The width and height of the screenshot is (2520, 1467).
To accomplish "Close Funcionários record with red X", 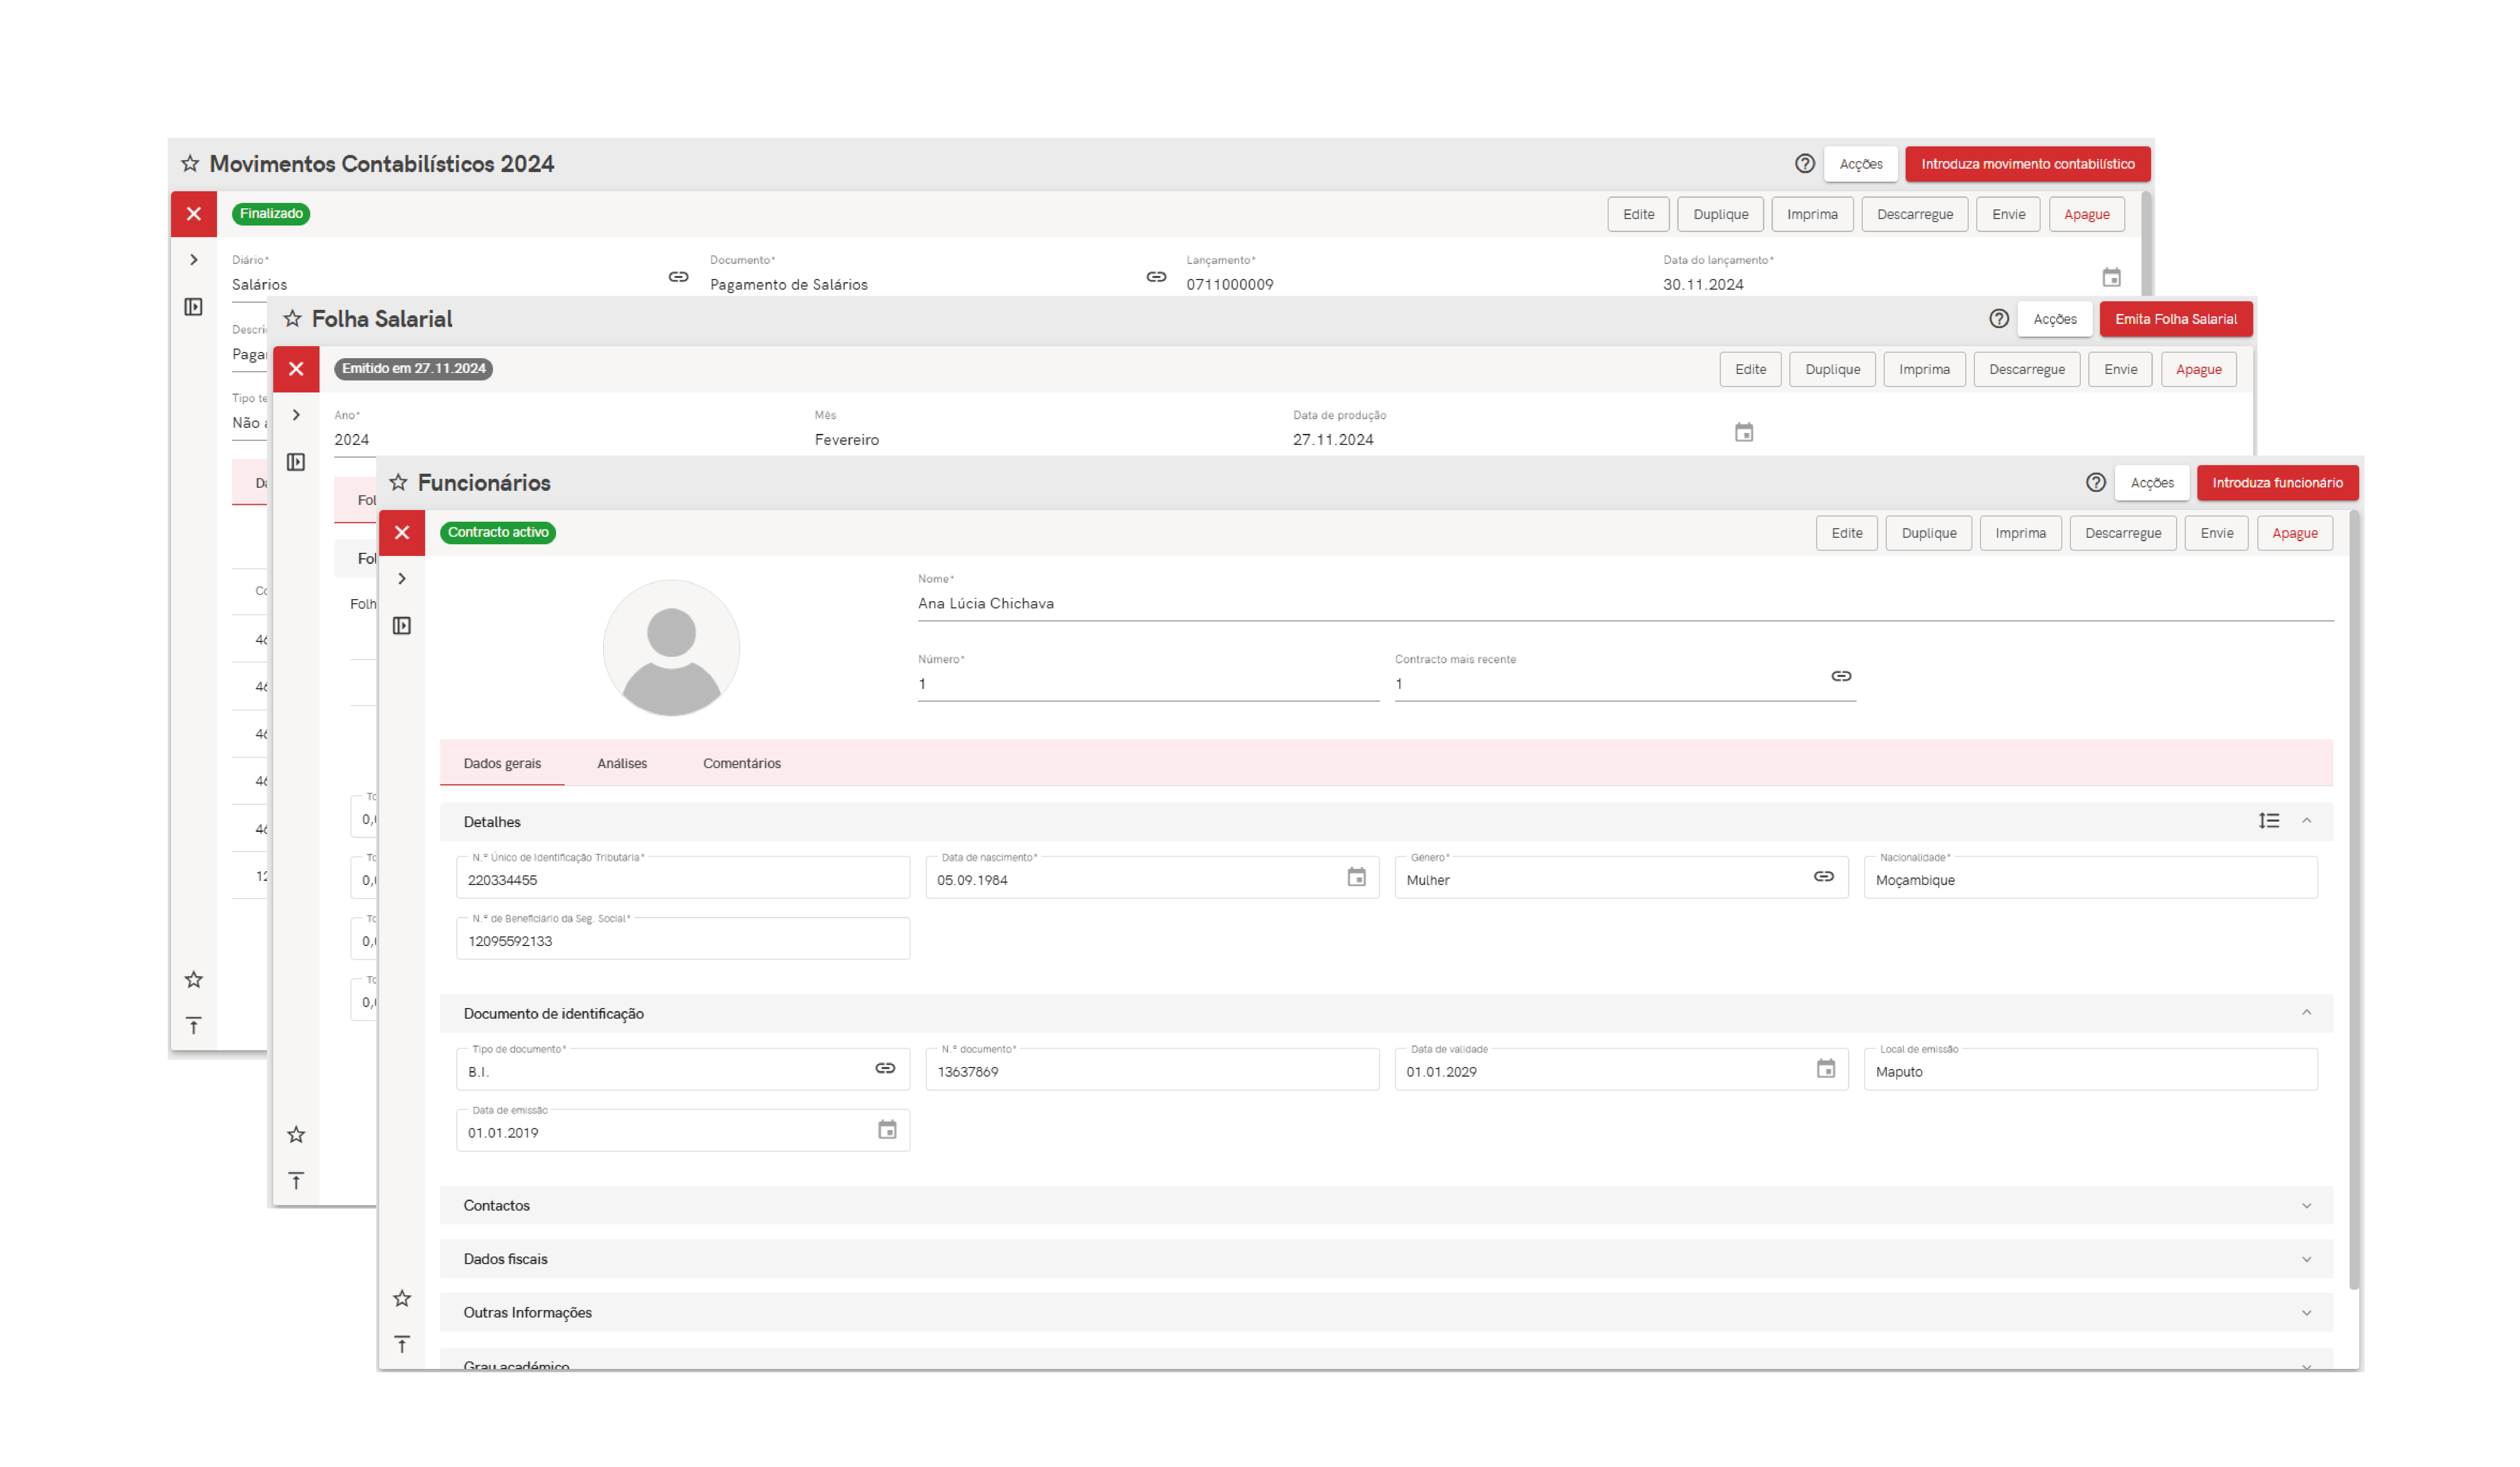I will pyautogui.click(x=402, y=533).
